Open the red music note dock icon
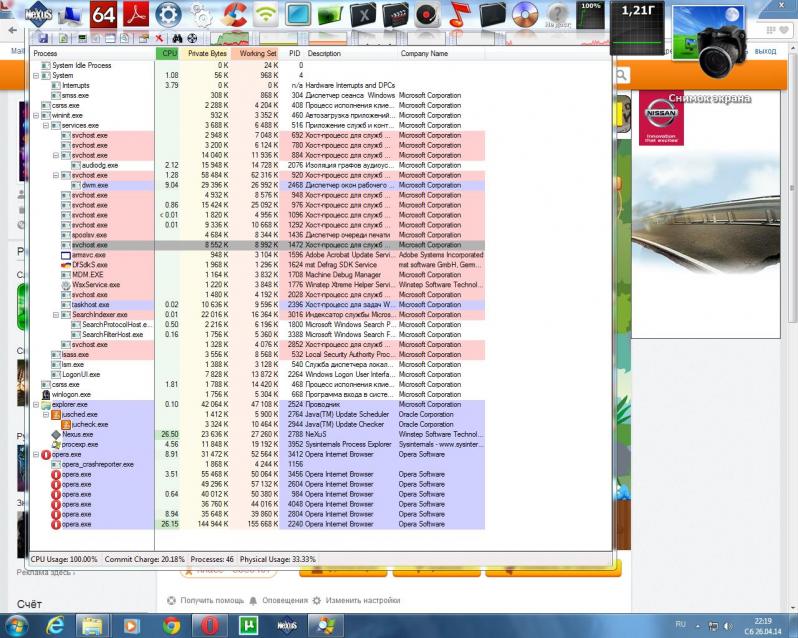798x638 pixels. point(460,14)
